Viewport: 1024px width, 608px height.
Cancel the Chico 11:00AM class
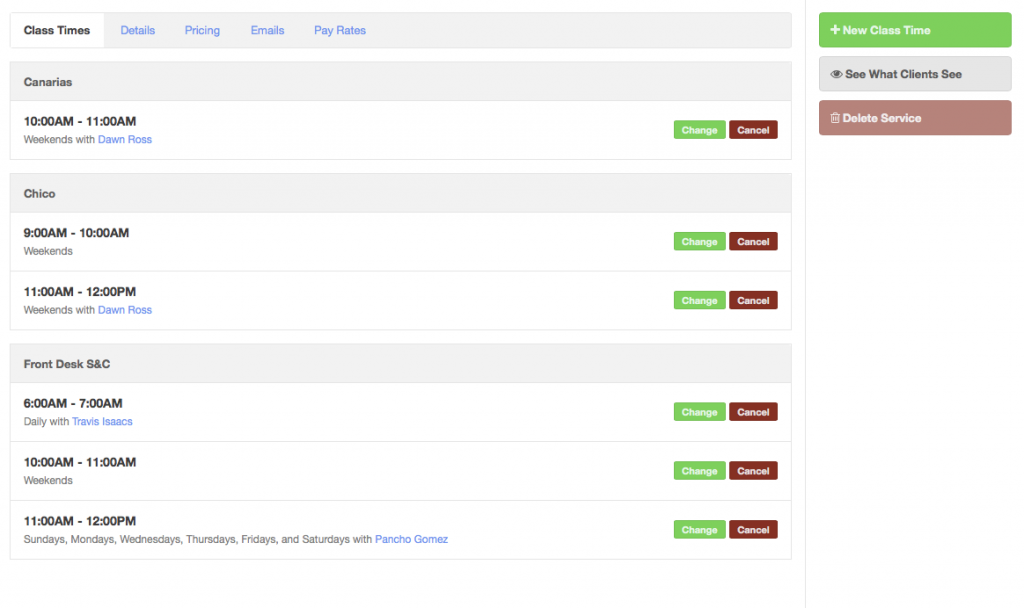(x=753, y=300)
